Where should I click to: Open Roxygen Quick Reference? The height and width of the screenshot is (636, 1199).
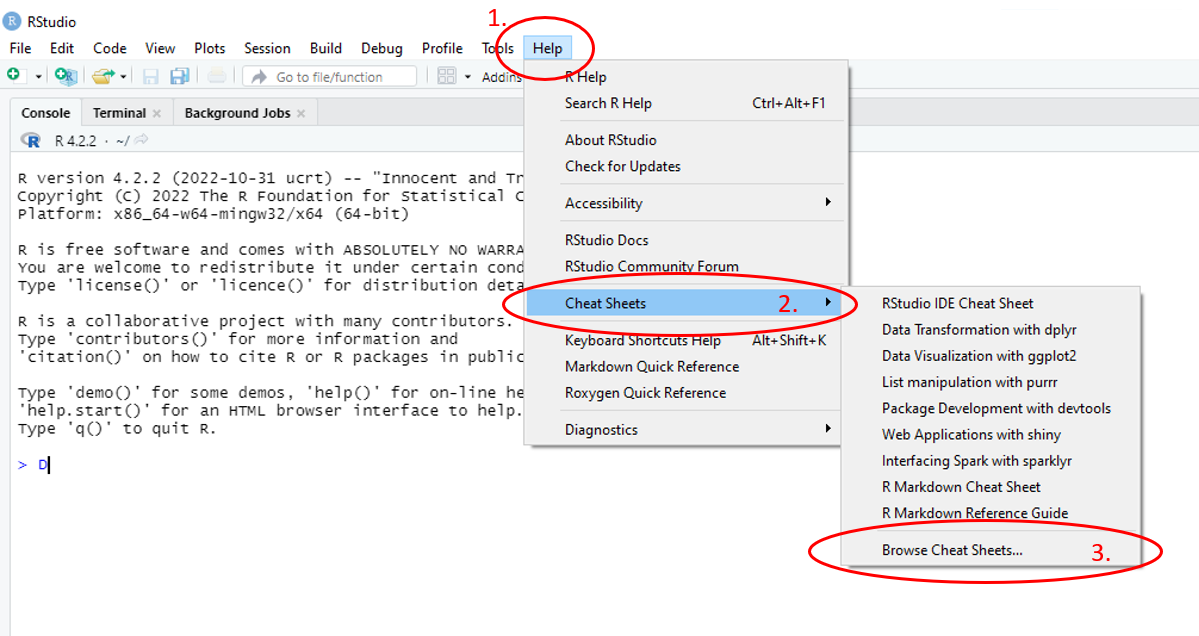[686, 392]
